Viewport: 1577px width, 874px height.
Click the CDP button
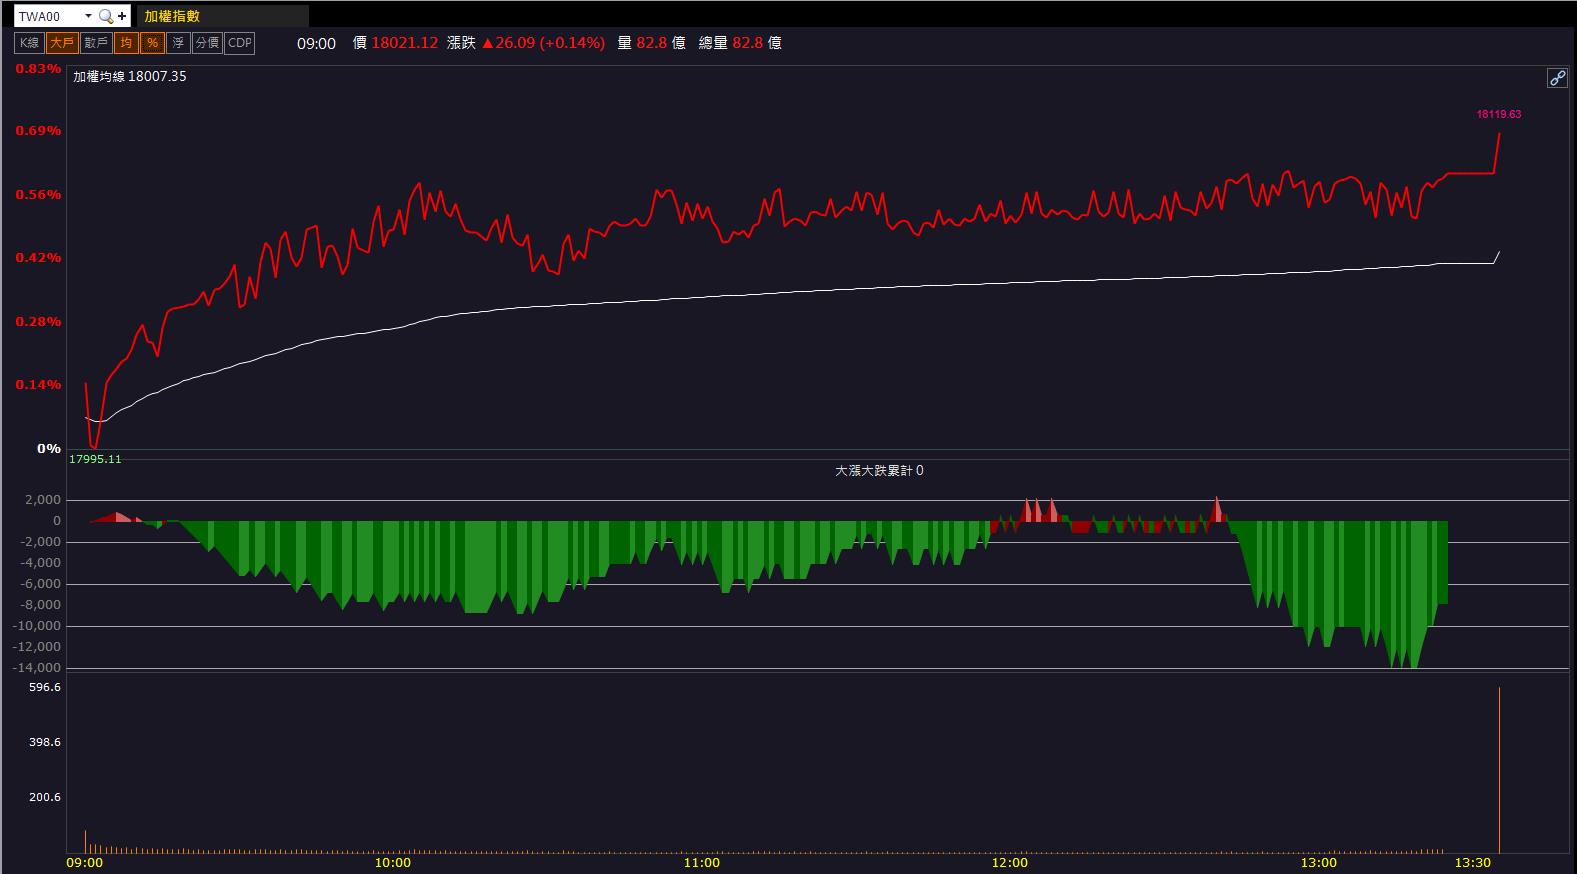240,43
